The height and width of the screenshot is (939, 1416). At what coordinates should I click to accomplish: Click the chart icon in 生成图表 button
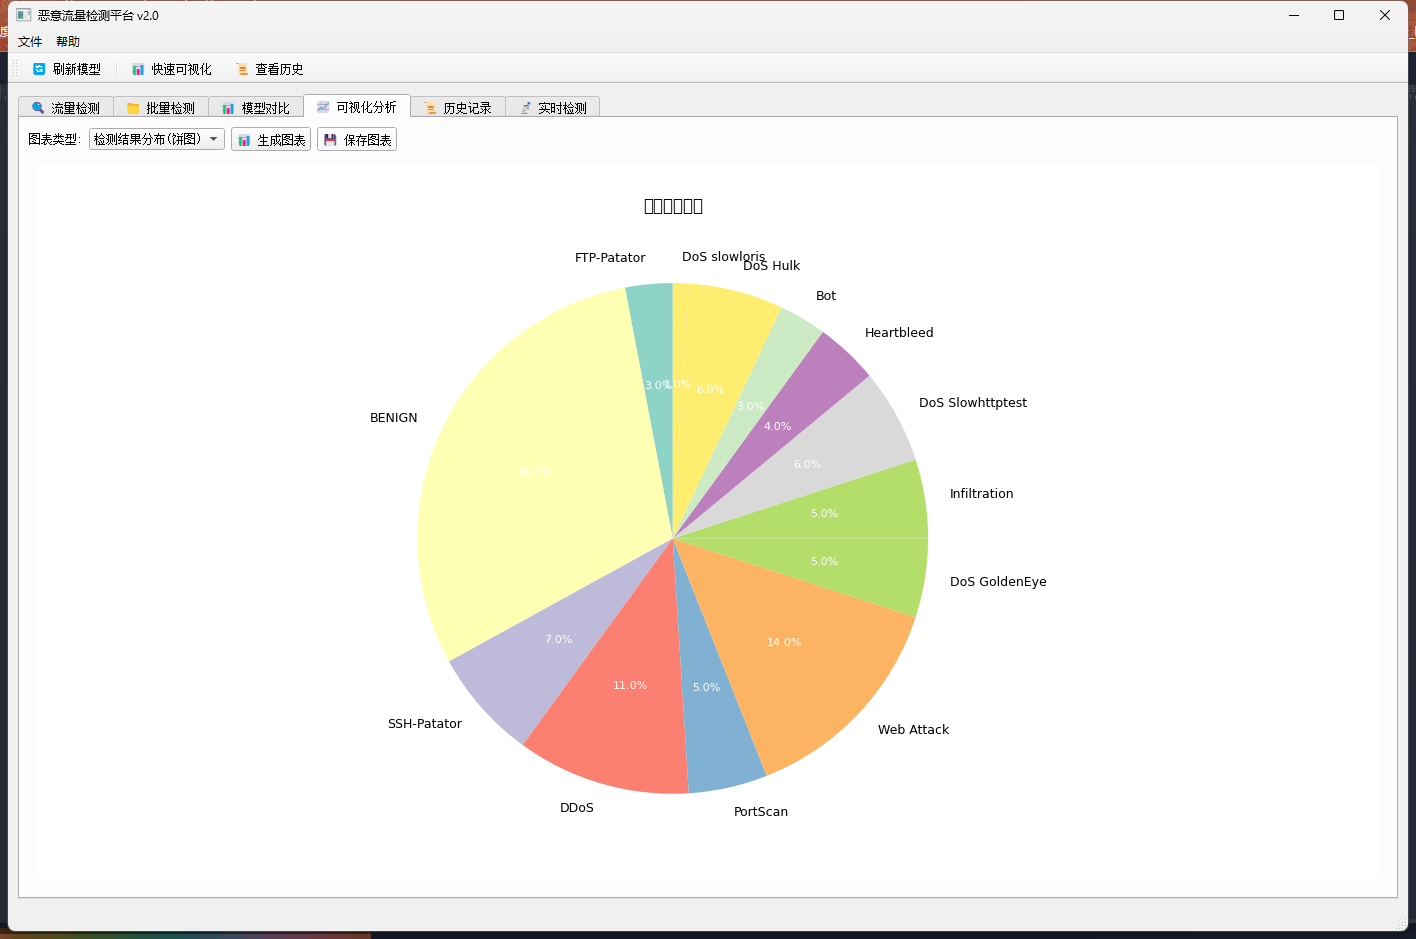pyautogui.click(x=244, y=140)
